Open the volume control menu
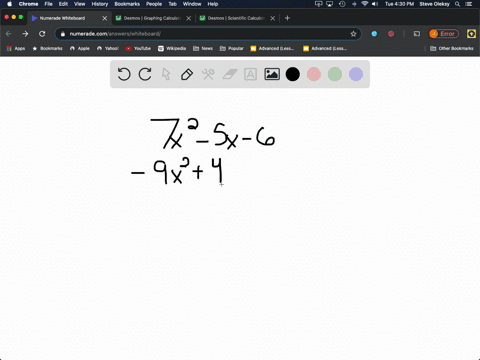 point(375,4)
